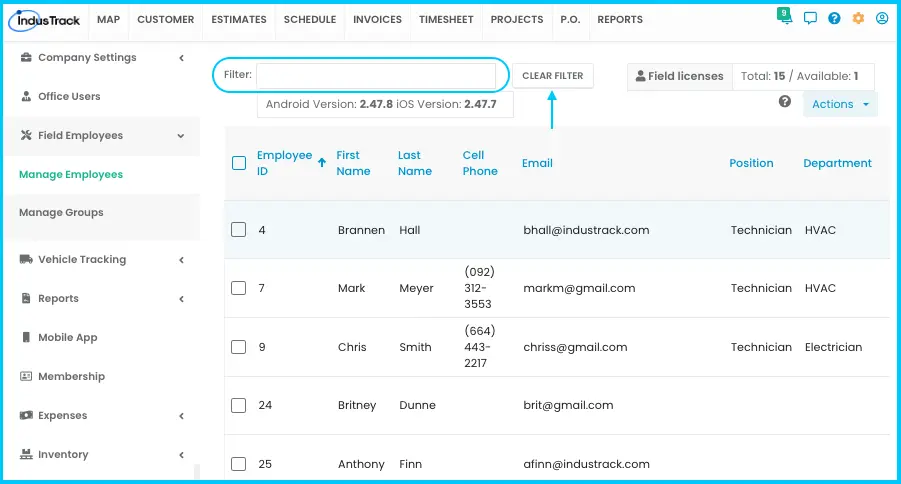Screen dimensions: 901x484
Task: Open the SCHEDULE menu
Action: [x=310, y=20]
